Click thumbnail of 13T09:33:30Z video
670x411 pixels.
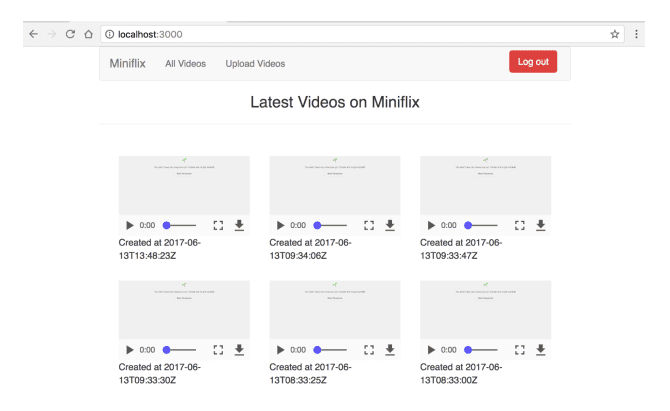pyautogui.click(x=184, y=310)
